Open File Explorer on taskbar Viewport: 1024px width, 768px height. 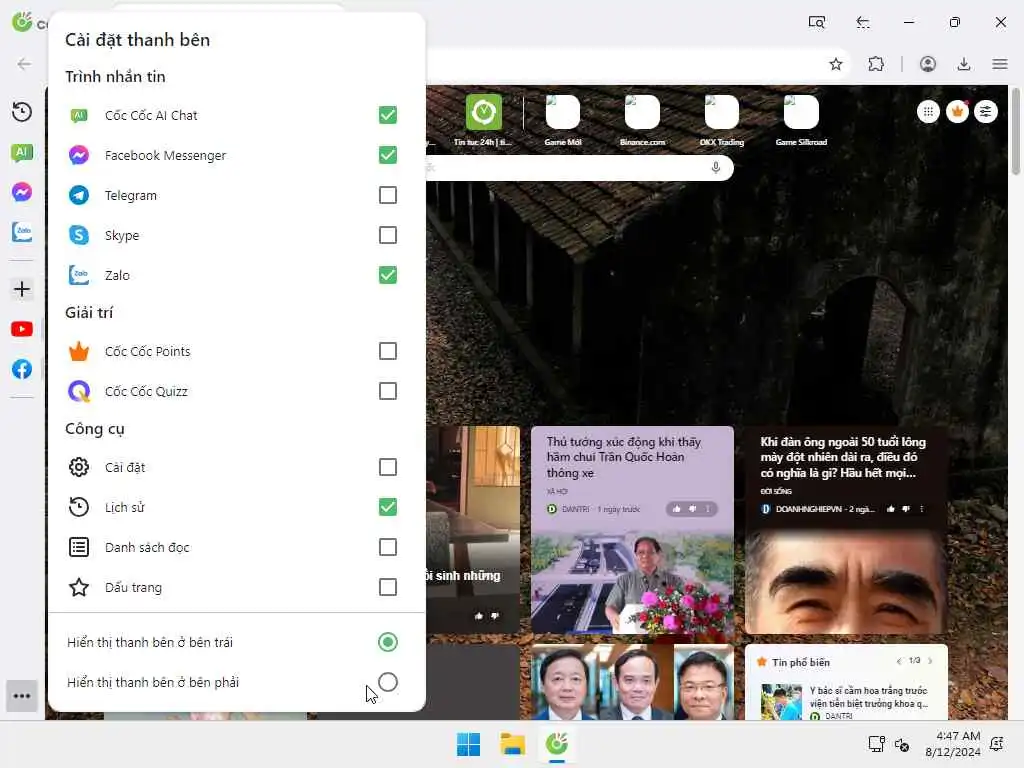(513, 744)
